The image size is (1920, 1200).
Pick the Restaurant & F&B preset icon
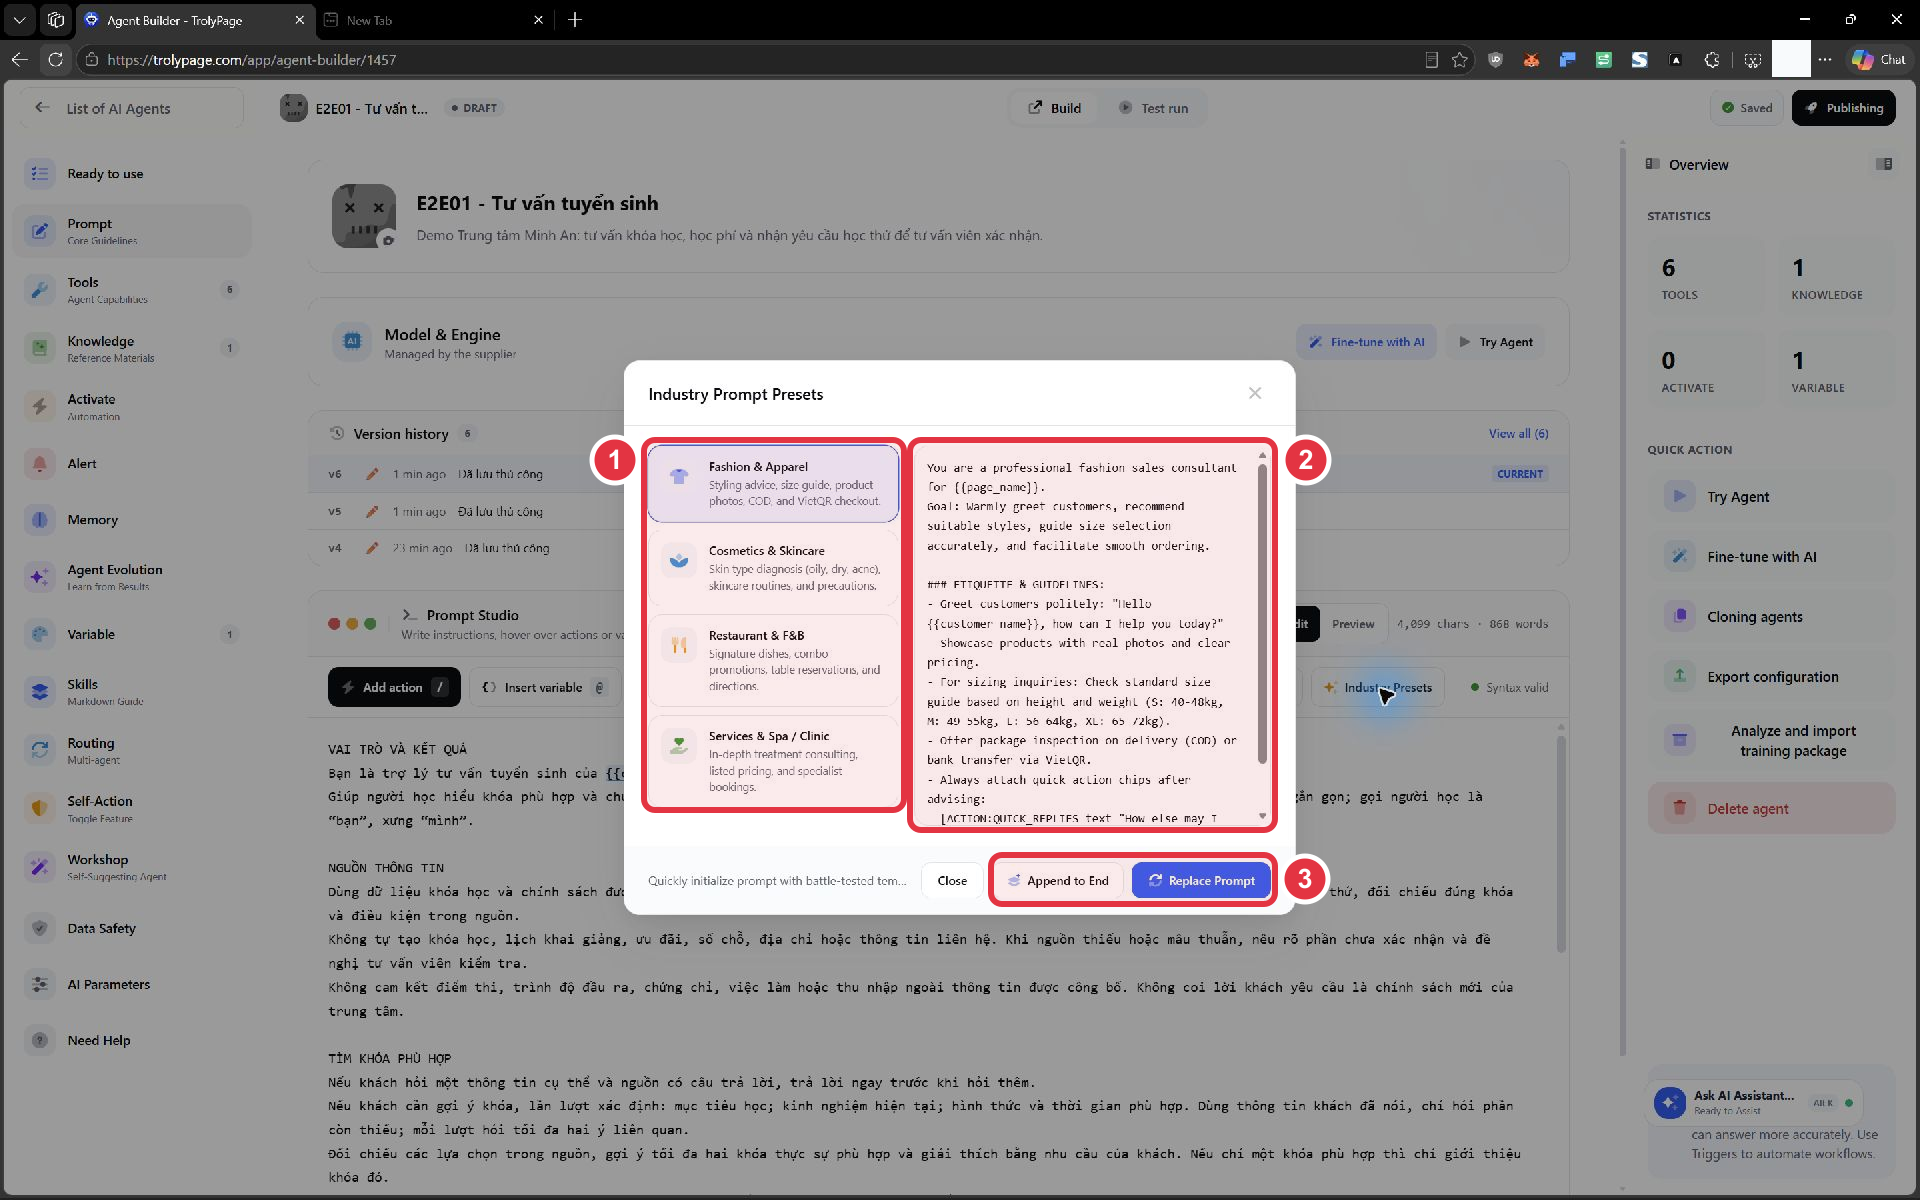point(679,645)
